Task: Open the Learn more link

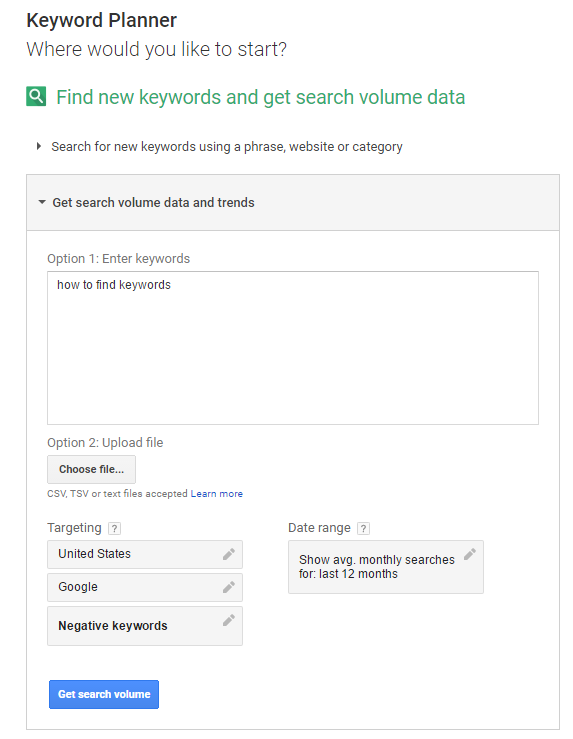Action: click(217, 493)
